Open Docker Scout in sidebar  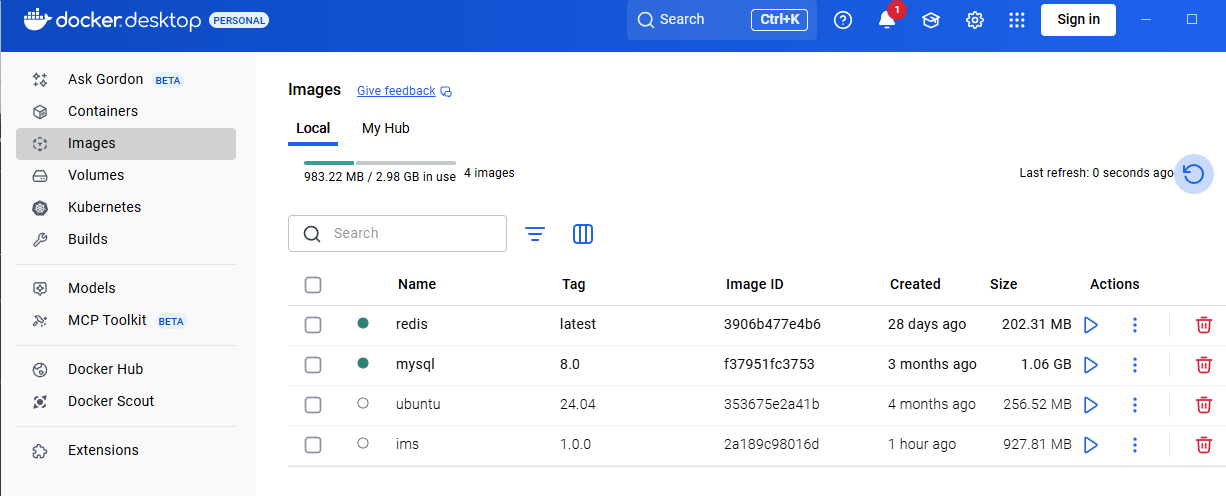[126, 401]
